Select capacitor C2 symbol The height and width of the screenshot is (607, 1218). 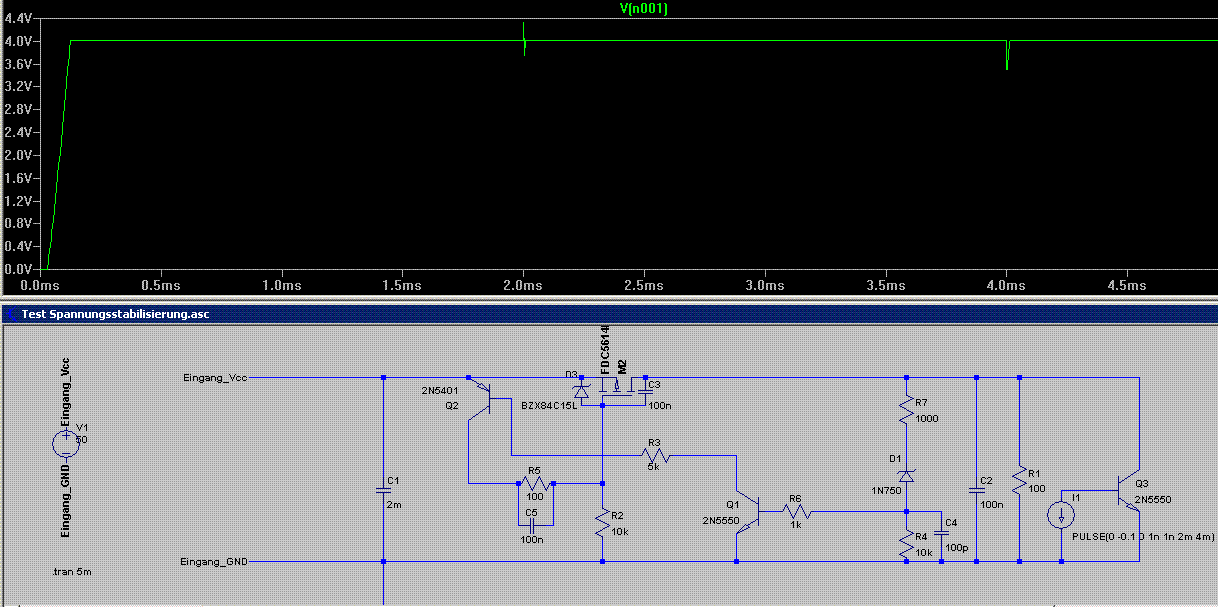976,490
